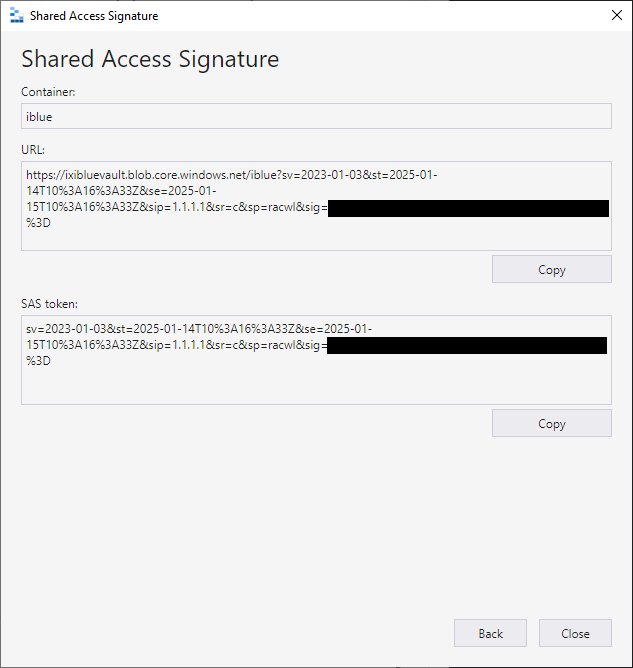Go Back to the previous step
Viewport: 633px width, 668px height.
point(490,633)
